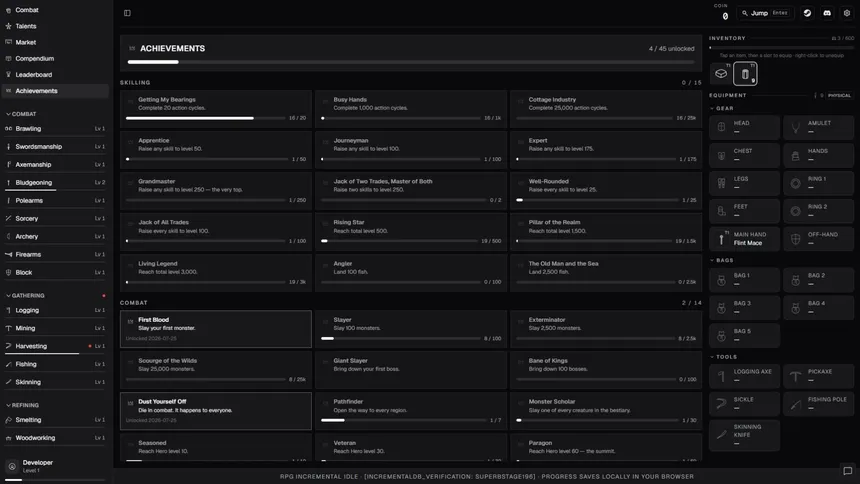The image size is (860, 484).
Task: Toggle the sidebar panel icon
Action: click(127, 13)
